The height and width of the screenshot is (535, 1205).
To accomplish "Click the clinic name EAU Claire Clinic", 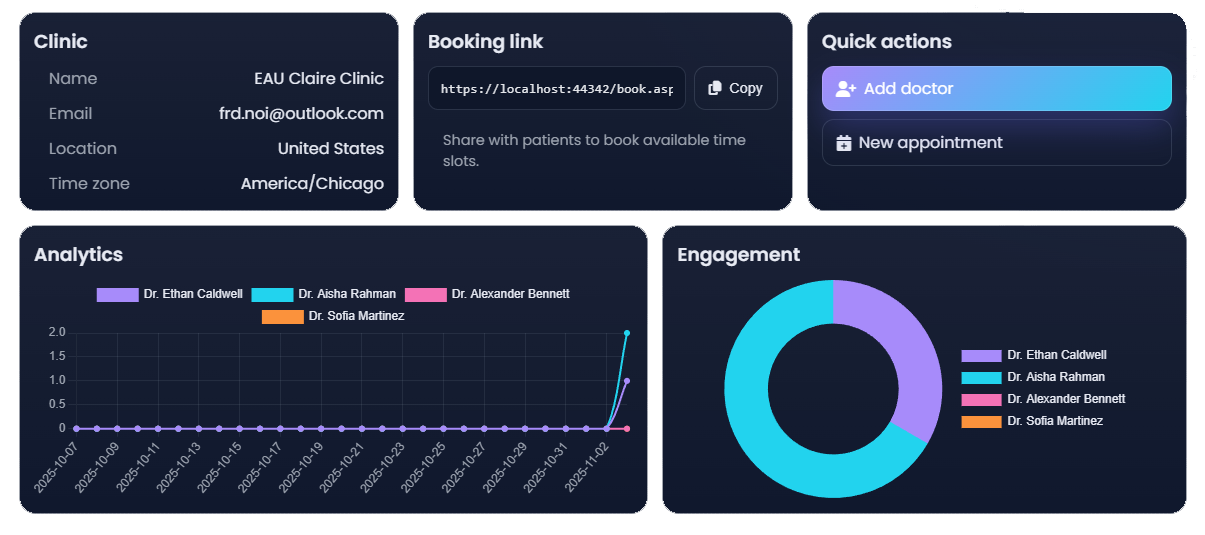I will [x=319, y=78].
